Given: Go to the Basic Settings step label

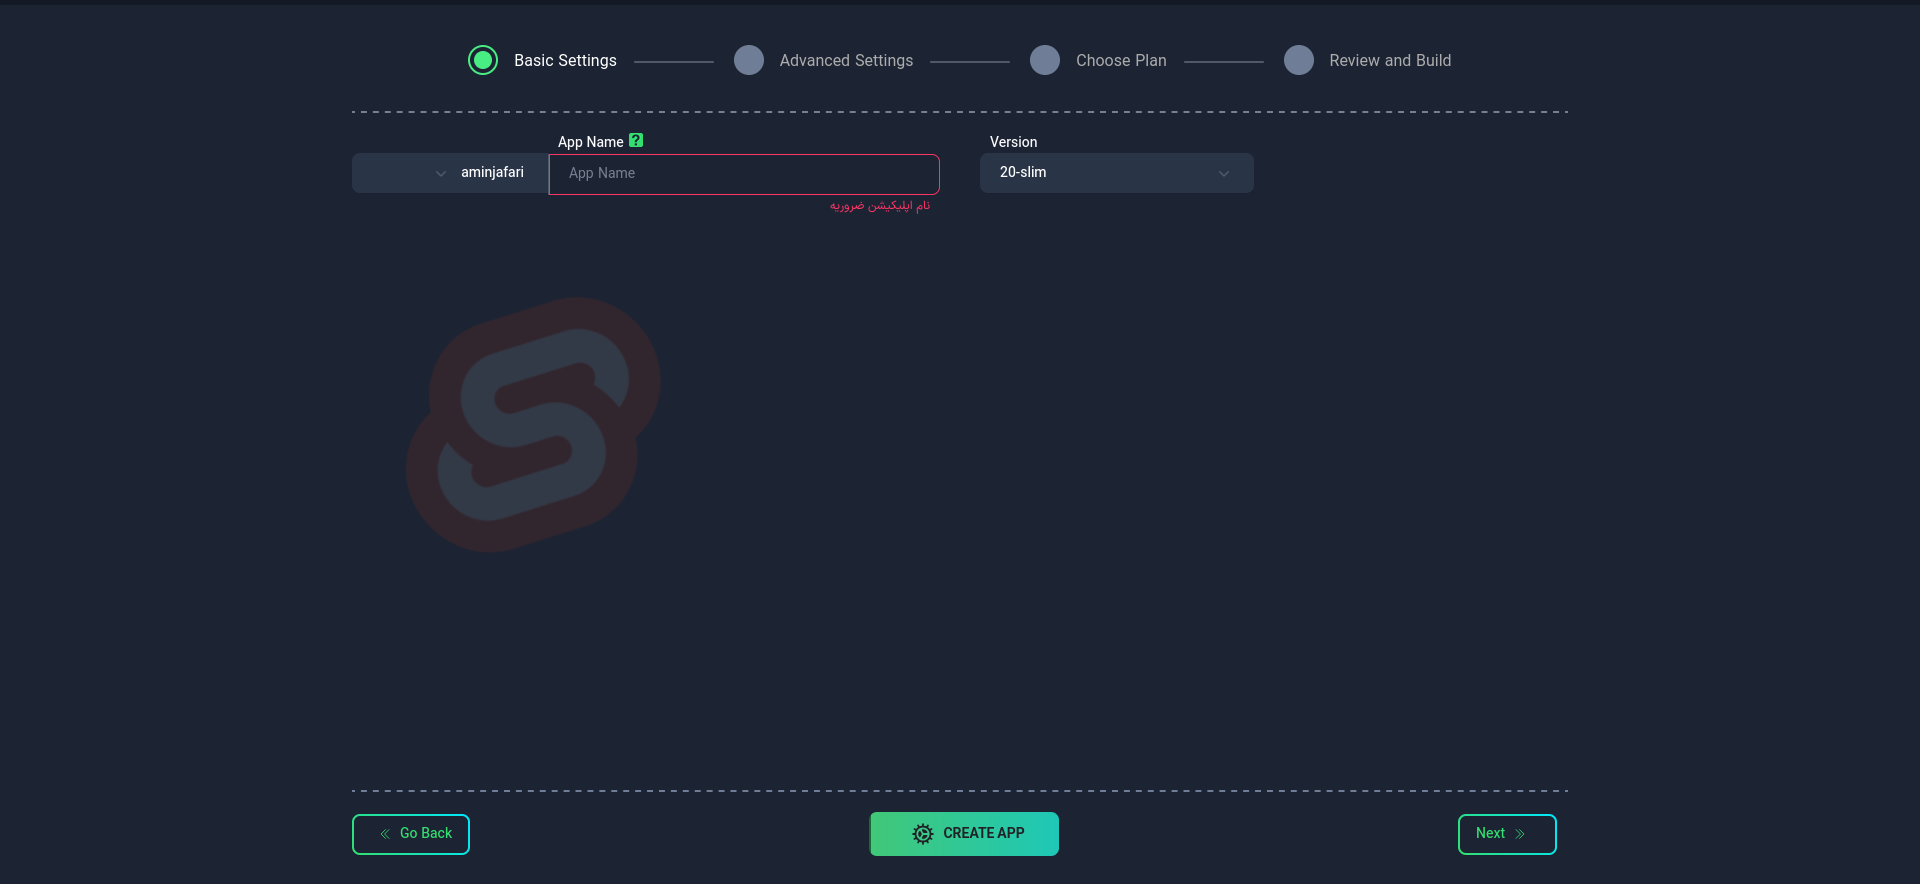Looking at the screenshot, I should tap(565, 60).
